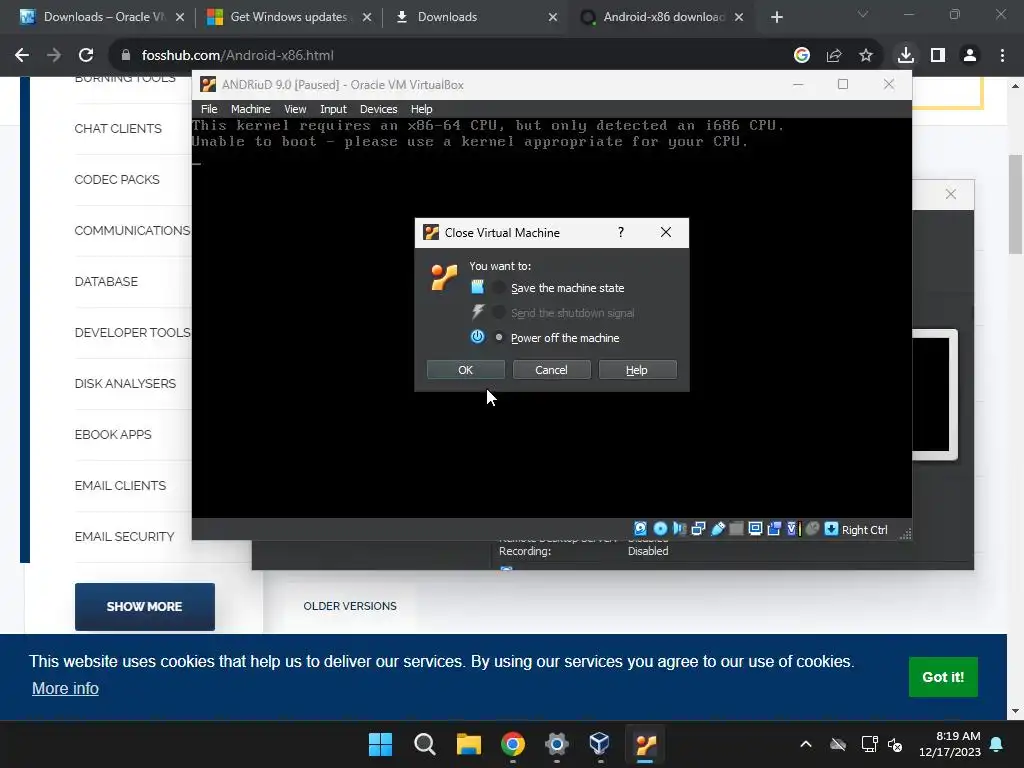
Task: Go back with the browser back arrow
Action: 22,56
